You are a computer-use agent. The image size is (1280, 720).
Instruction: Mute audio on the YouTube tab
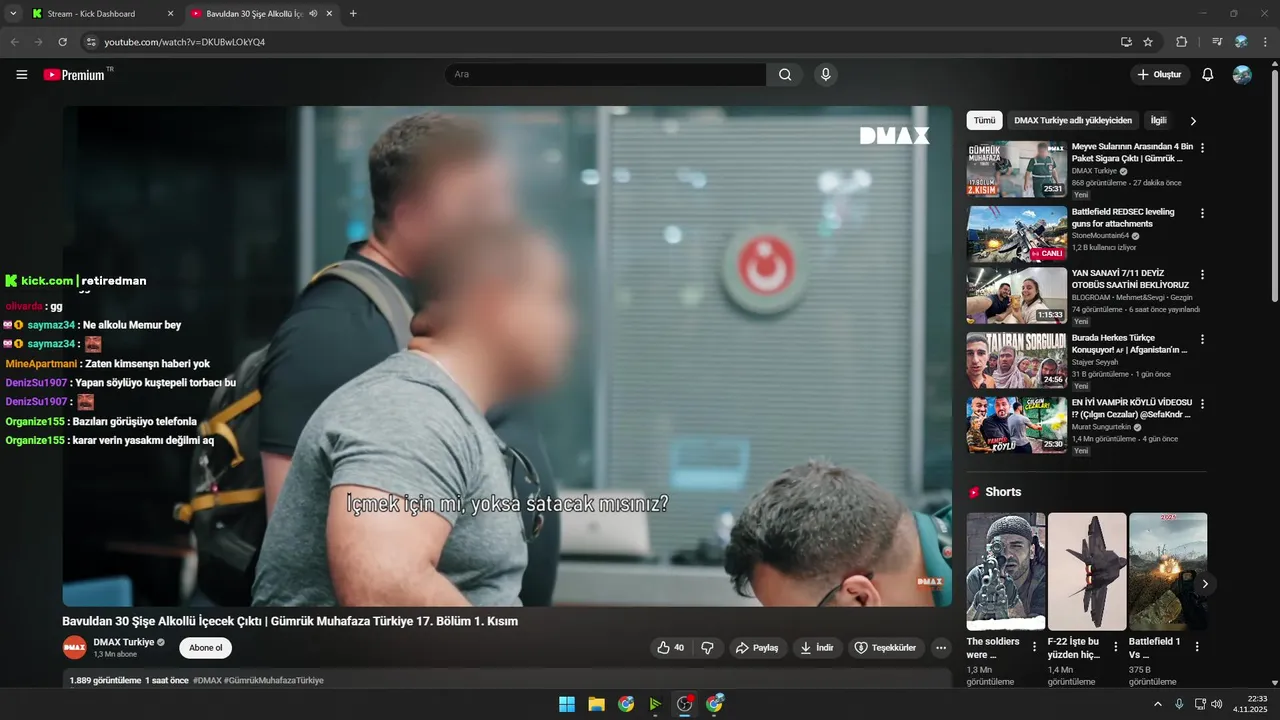click(313, 14)
